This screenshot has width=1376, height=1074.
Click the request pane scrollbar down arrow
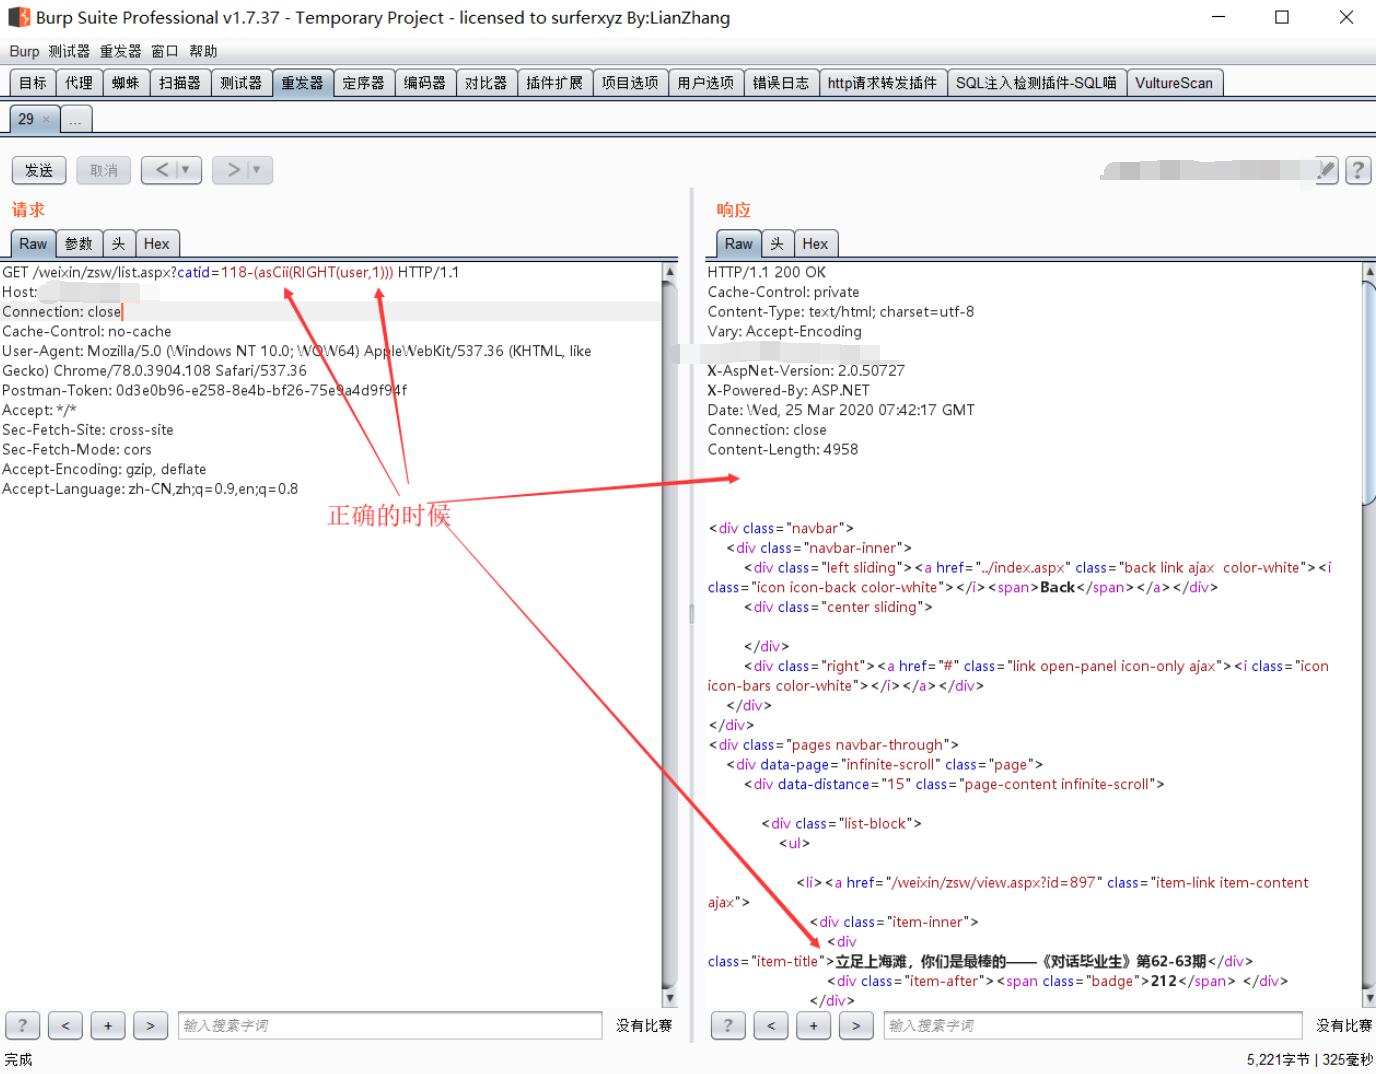click(x=669, y=998)
